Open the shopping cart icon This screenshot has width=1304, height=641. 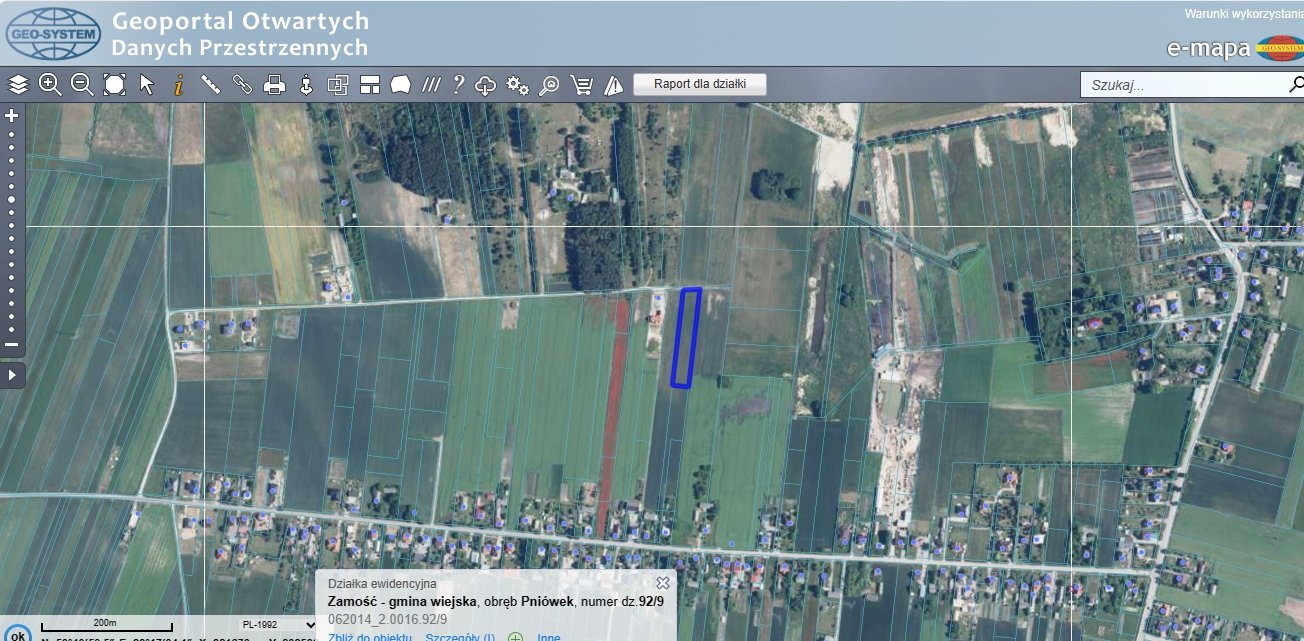[581, 84]
